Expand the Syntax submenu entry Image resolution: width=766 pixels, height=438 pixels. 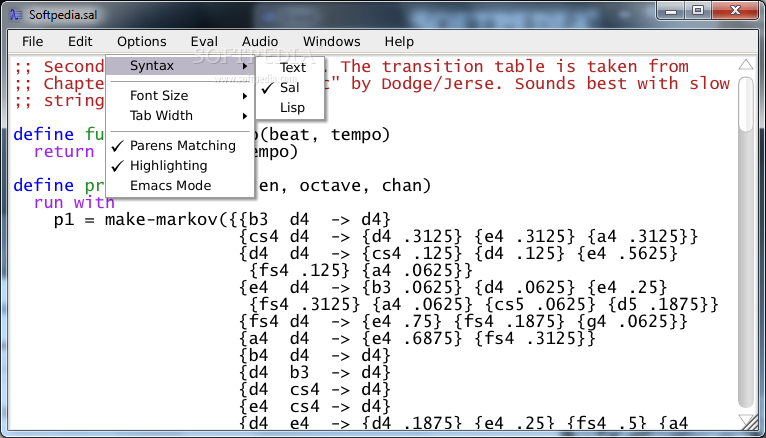coord(180,65)
